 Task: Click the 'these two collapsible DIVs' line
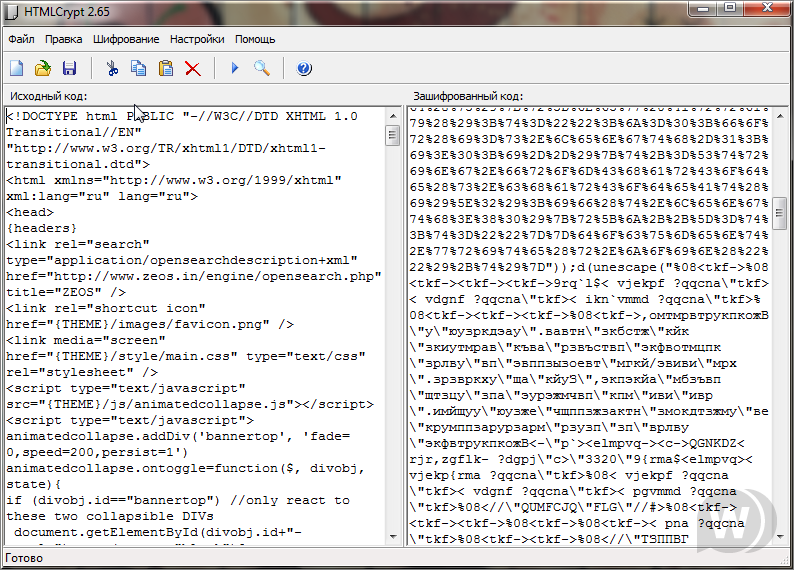coord(110,516)
